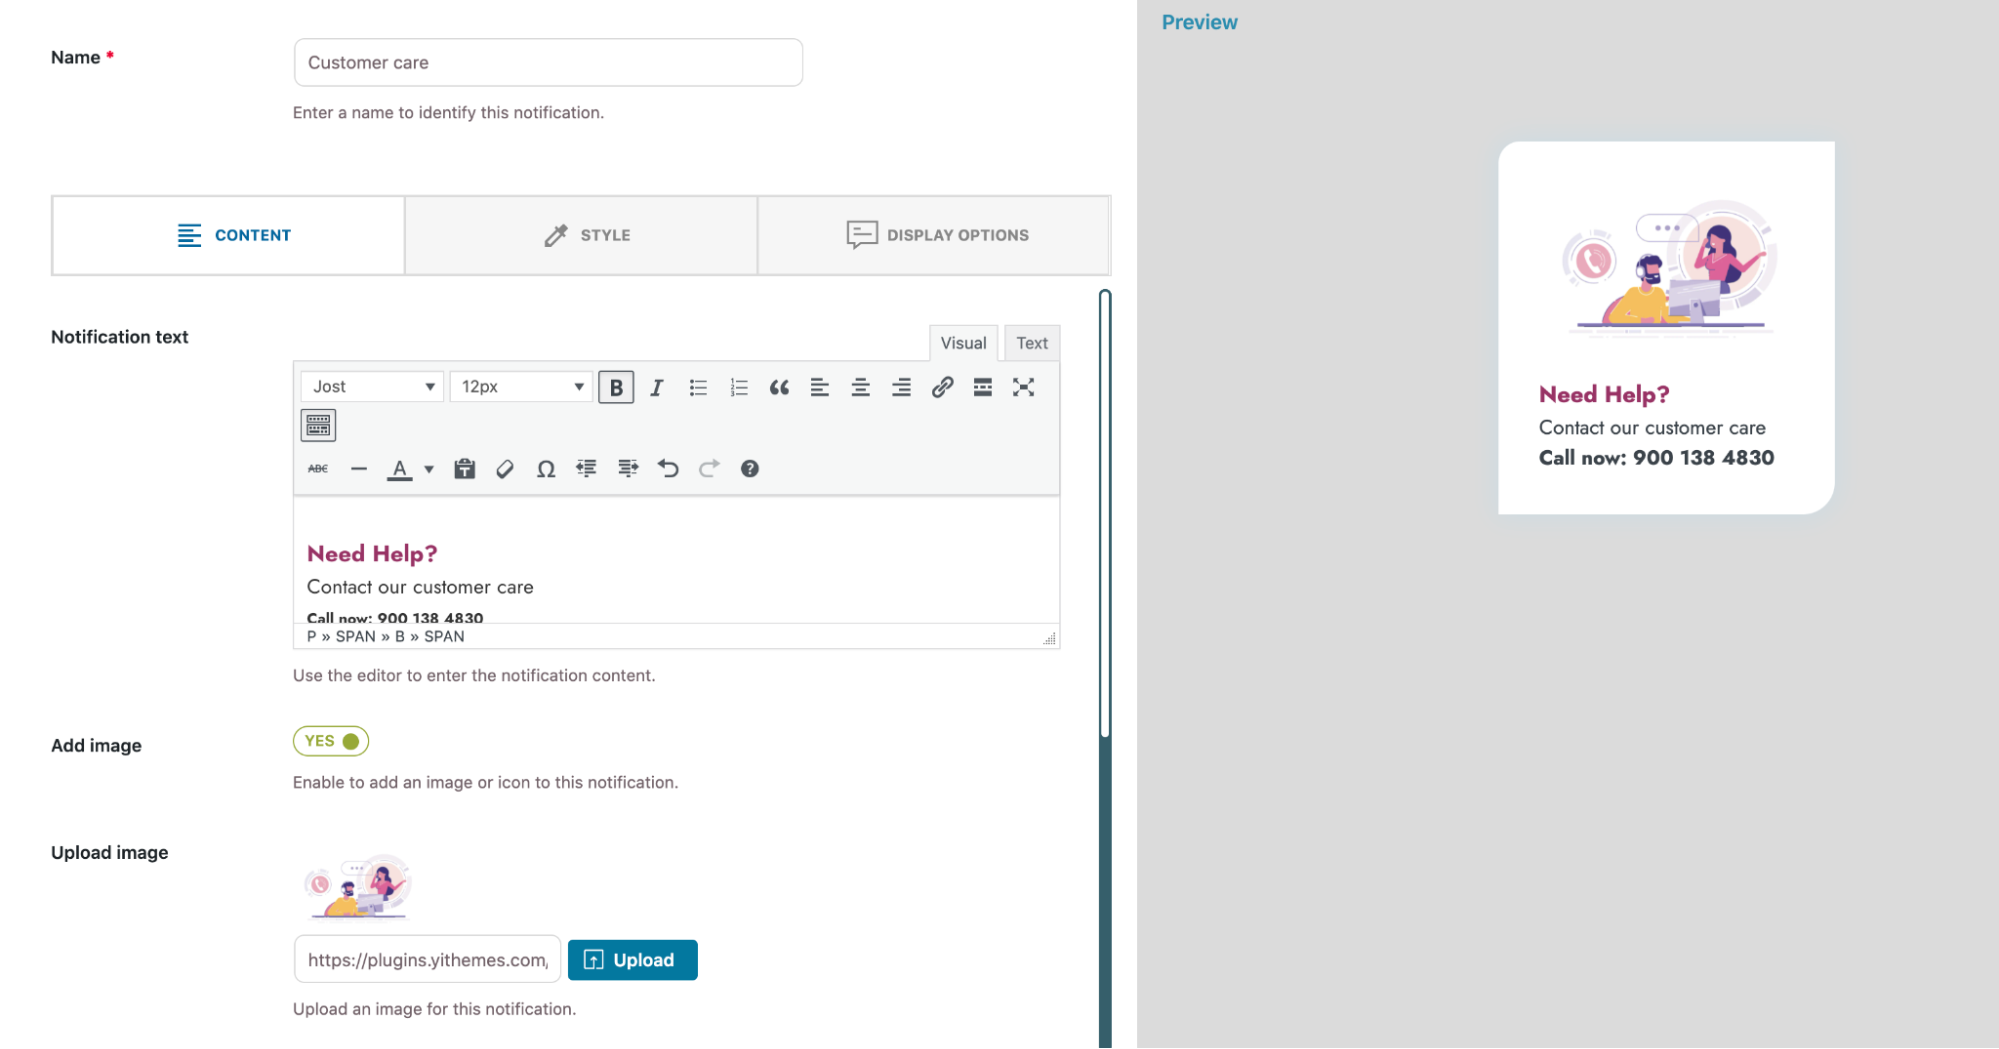This screenshot has width=1999, height=1049.
Task: Open the DISPLAY OPTIONS tab
Action: tap(934, 235)
